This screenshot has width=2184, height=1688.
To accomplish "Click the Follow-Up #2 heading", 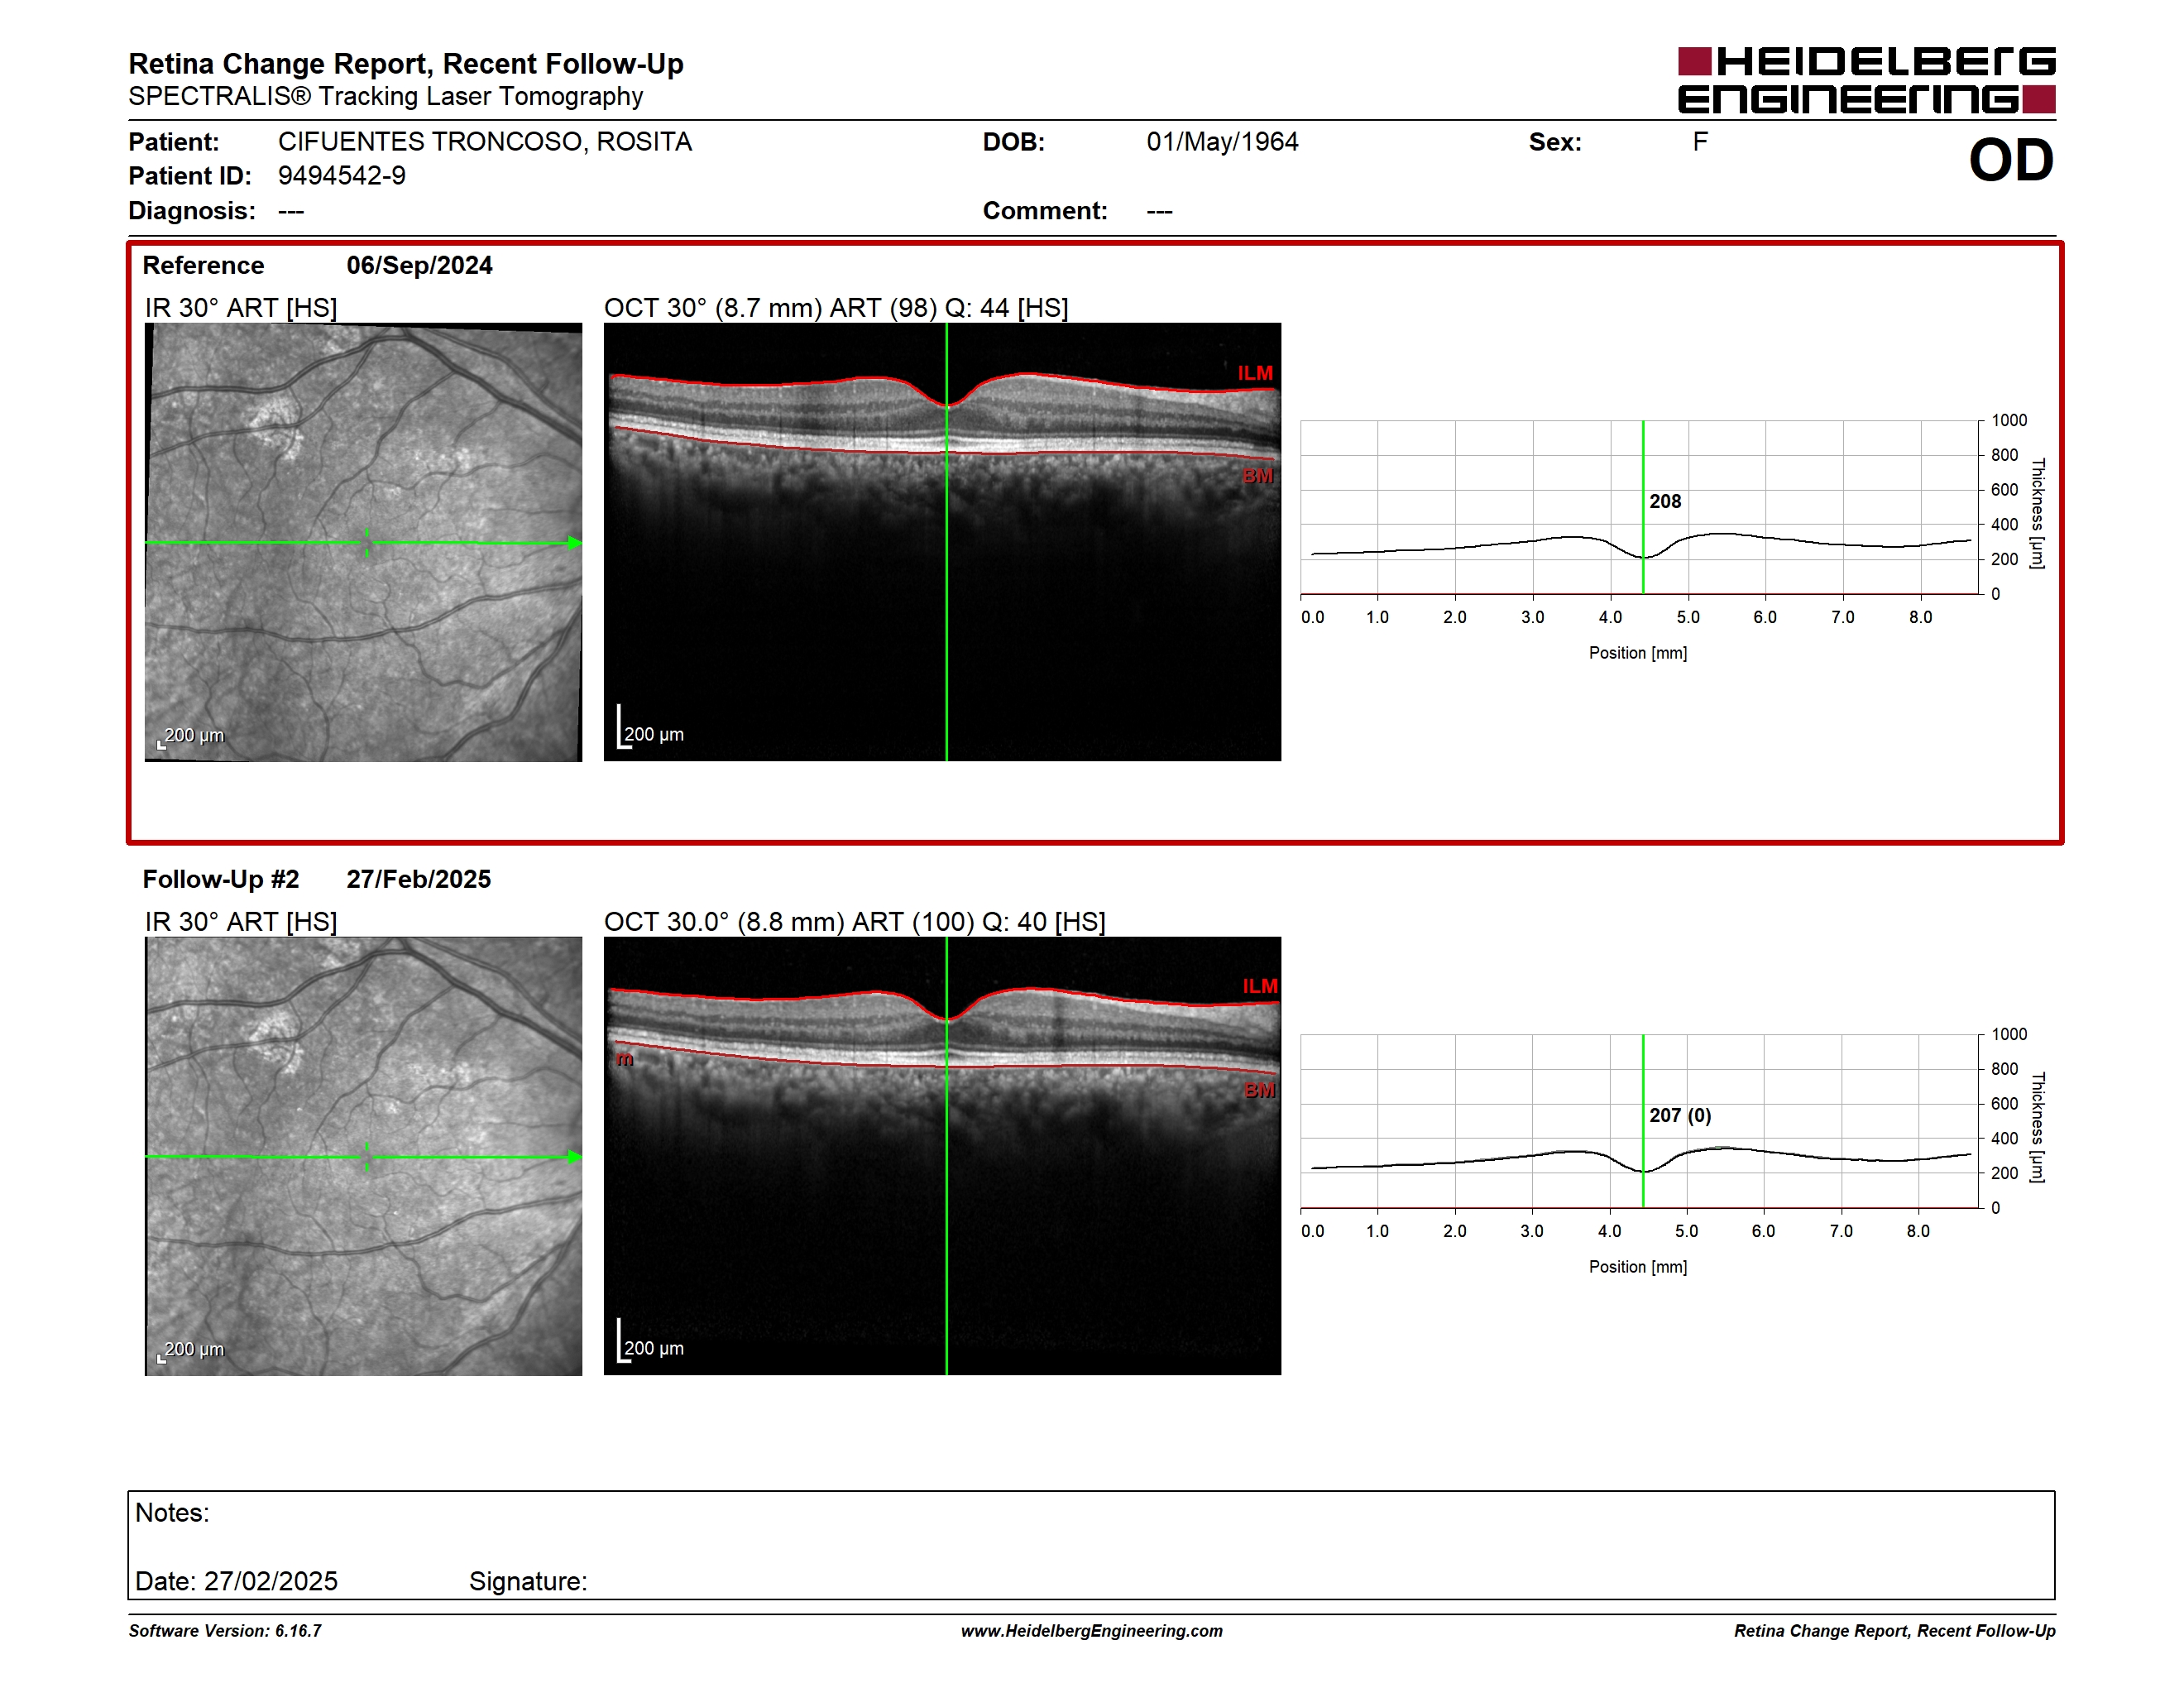I will 221,879.
